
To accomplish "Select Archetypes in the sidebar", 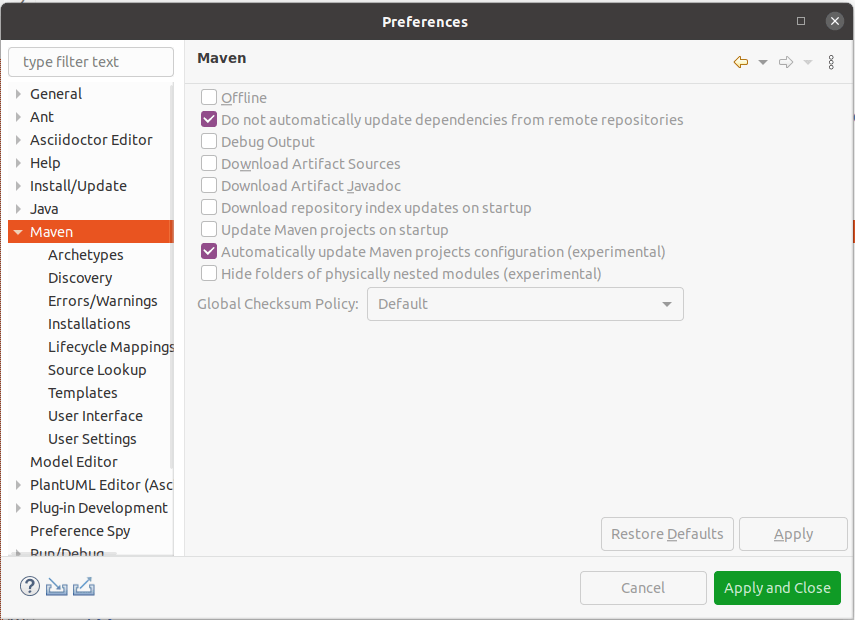I will point(82,254).
